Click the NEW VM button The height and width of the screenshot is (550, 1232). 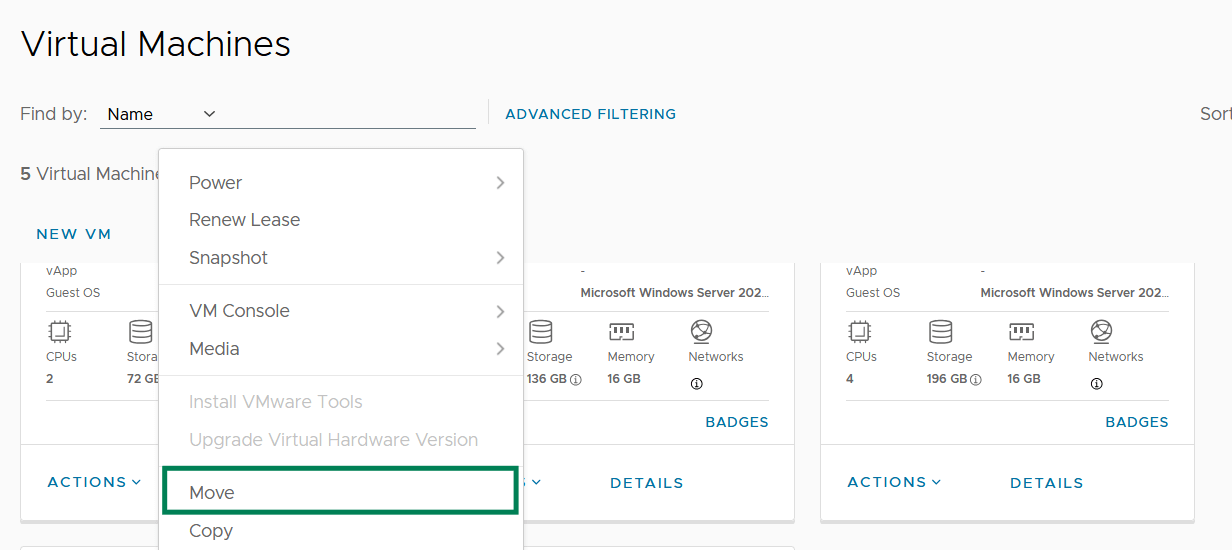point(74,234)
